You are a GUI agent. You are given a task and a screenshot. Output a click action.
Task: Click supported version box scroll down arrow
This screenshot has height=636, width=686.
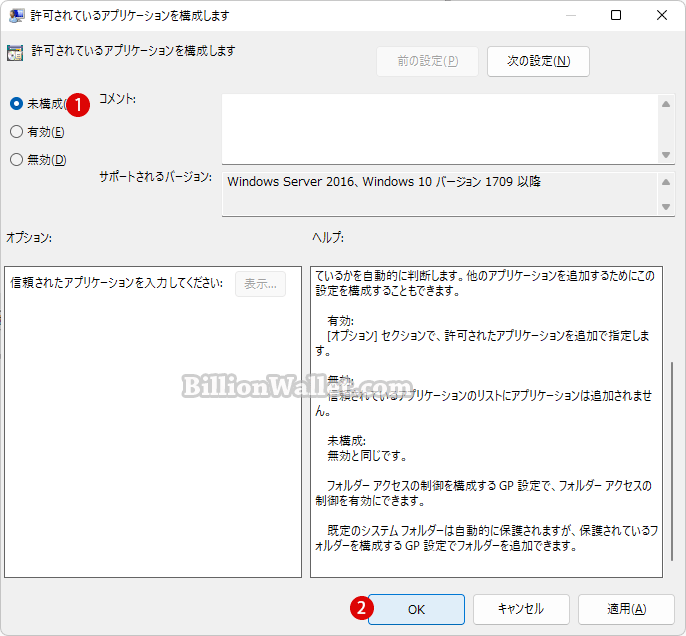[x=666, y=206]
